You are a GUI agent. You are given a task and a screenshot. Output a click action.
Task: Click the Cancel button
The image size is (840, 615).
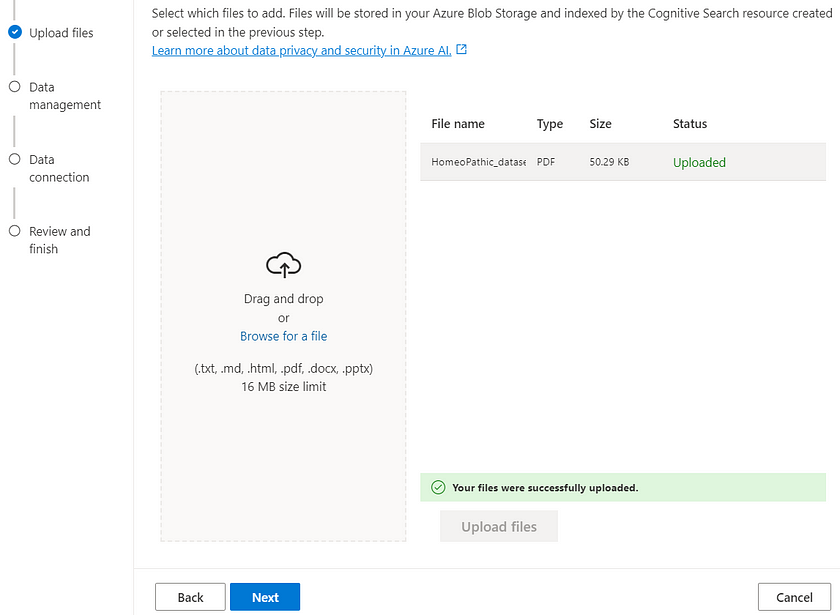794,597
